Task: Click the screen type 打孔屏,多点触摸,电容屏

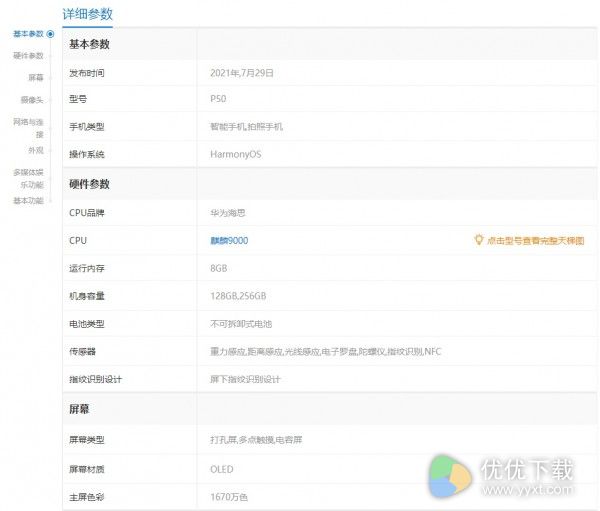Action: [256, 440]
